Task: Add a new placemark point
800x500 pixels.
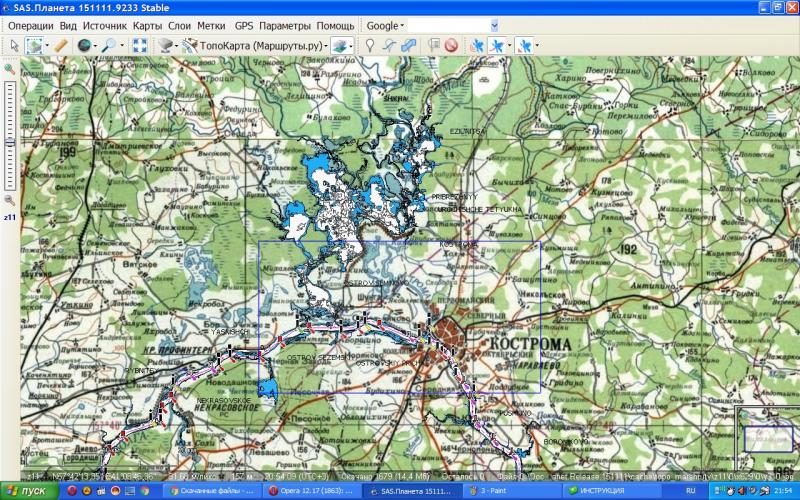Action: (370, 45)
